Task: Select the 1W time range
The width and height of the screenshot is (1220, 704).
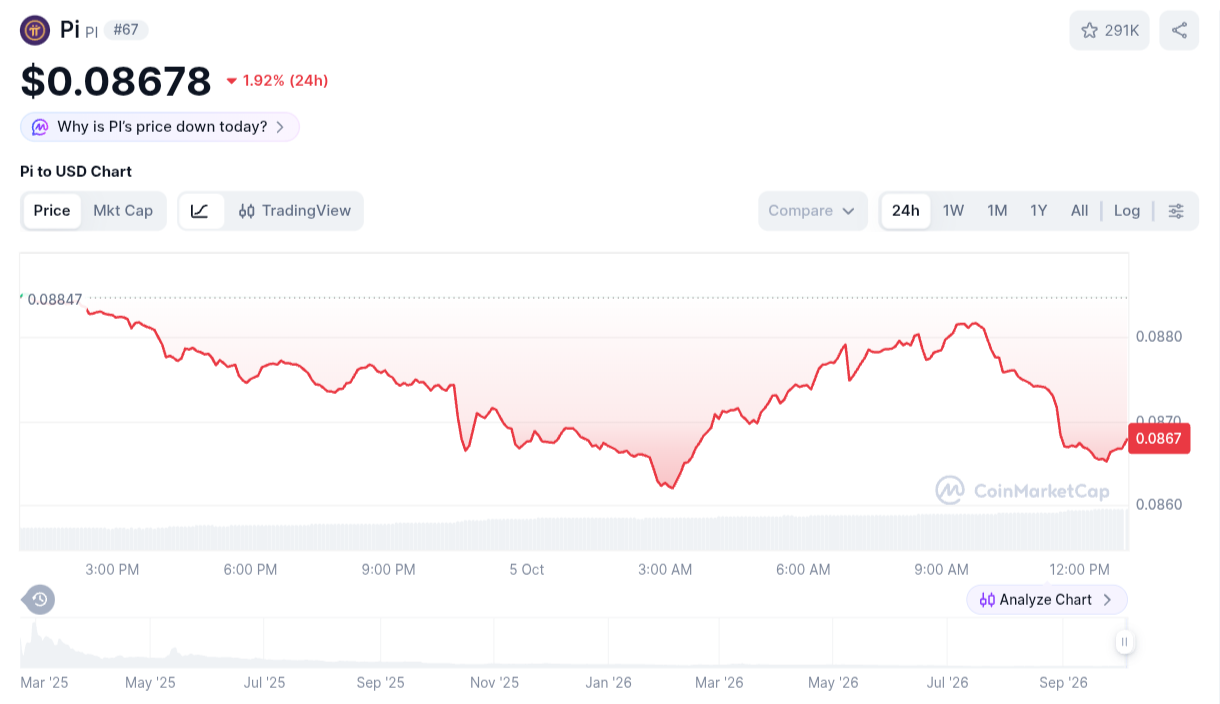Action: click(954, 211)
